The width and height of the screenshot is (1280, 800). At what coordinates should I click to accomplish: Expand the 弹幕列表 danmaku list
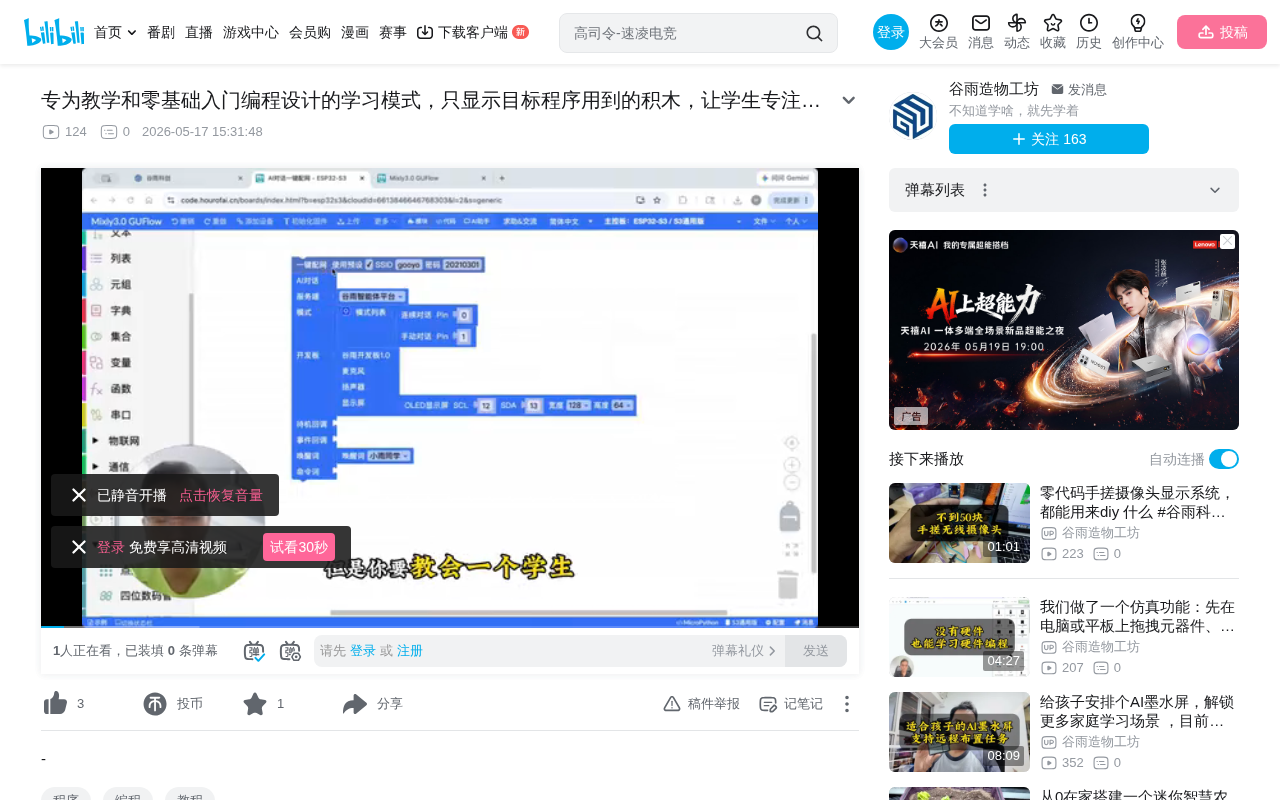pyautogui.click(x=1215, y=190)
